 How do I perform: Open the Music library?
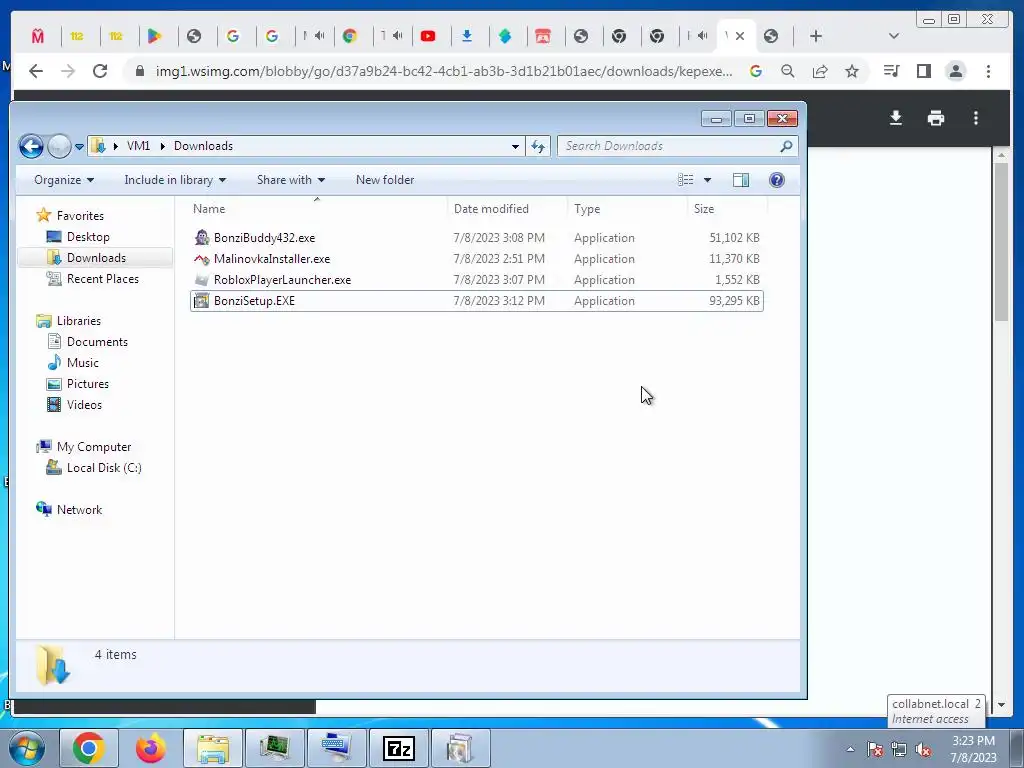click(x=82, y=362)
